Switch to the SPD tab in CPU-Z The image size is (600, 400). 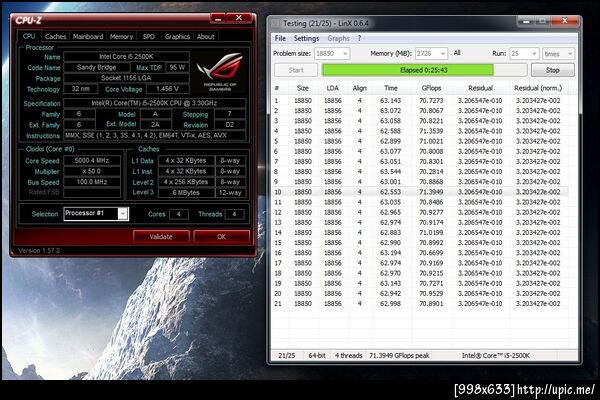(148, 36)
